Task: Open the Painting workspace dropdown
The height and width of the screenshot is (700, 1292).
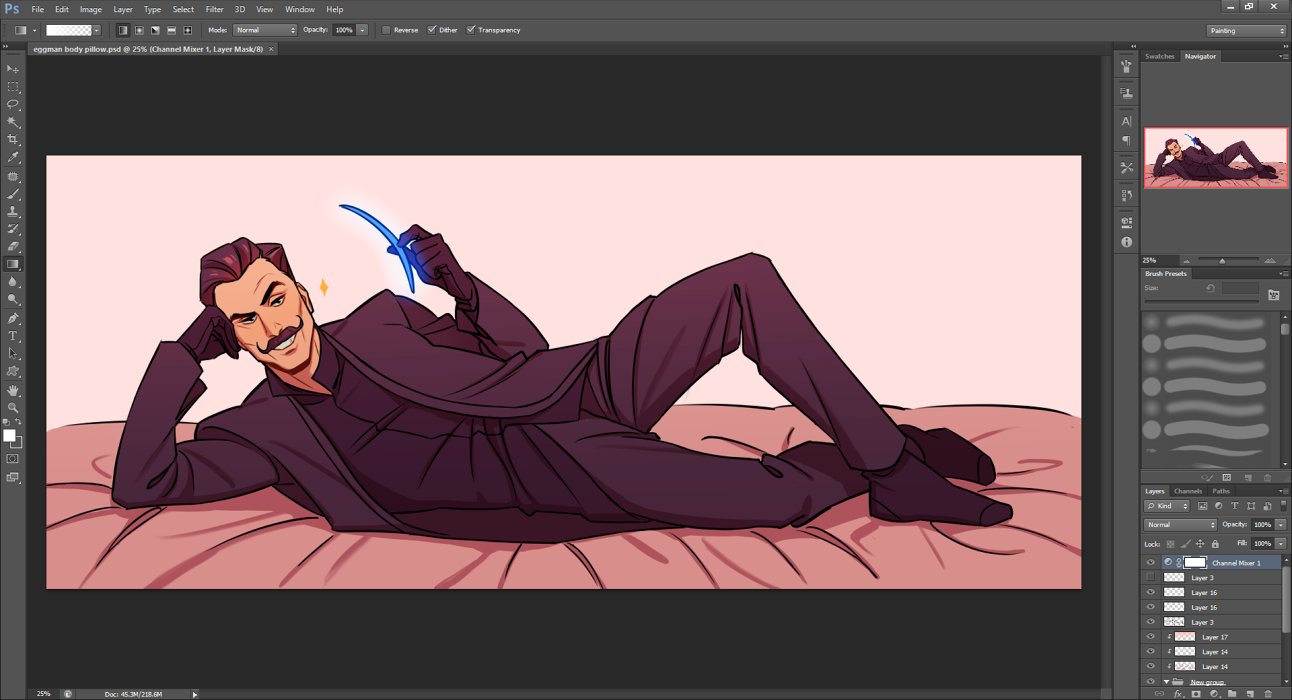Action: [x=1247, y=30]
